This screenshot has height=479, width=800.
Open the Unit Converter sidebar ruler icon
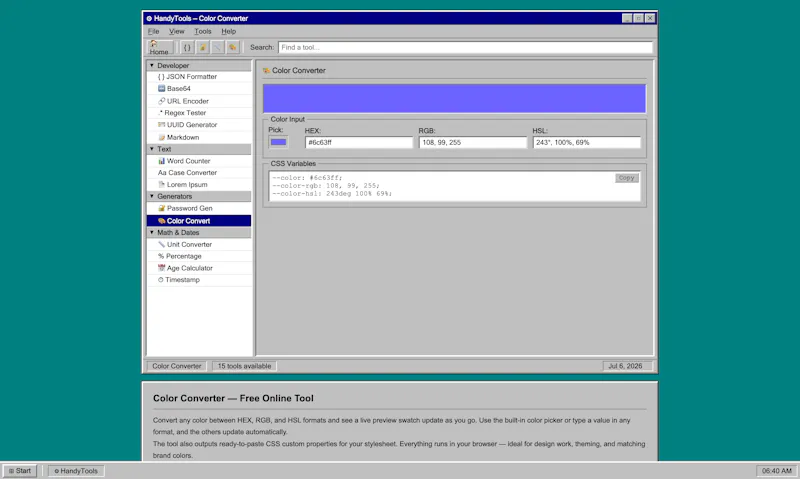(x=161, y=244)
